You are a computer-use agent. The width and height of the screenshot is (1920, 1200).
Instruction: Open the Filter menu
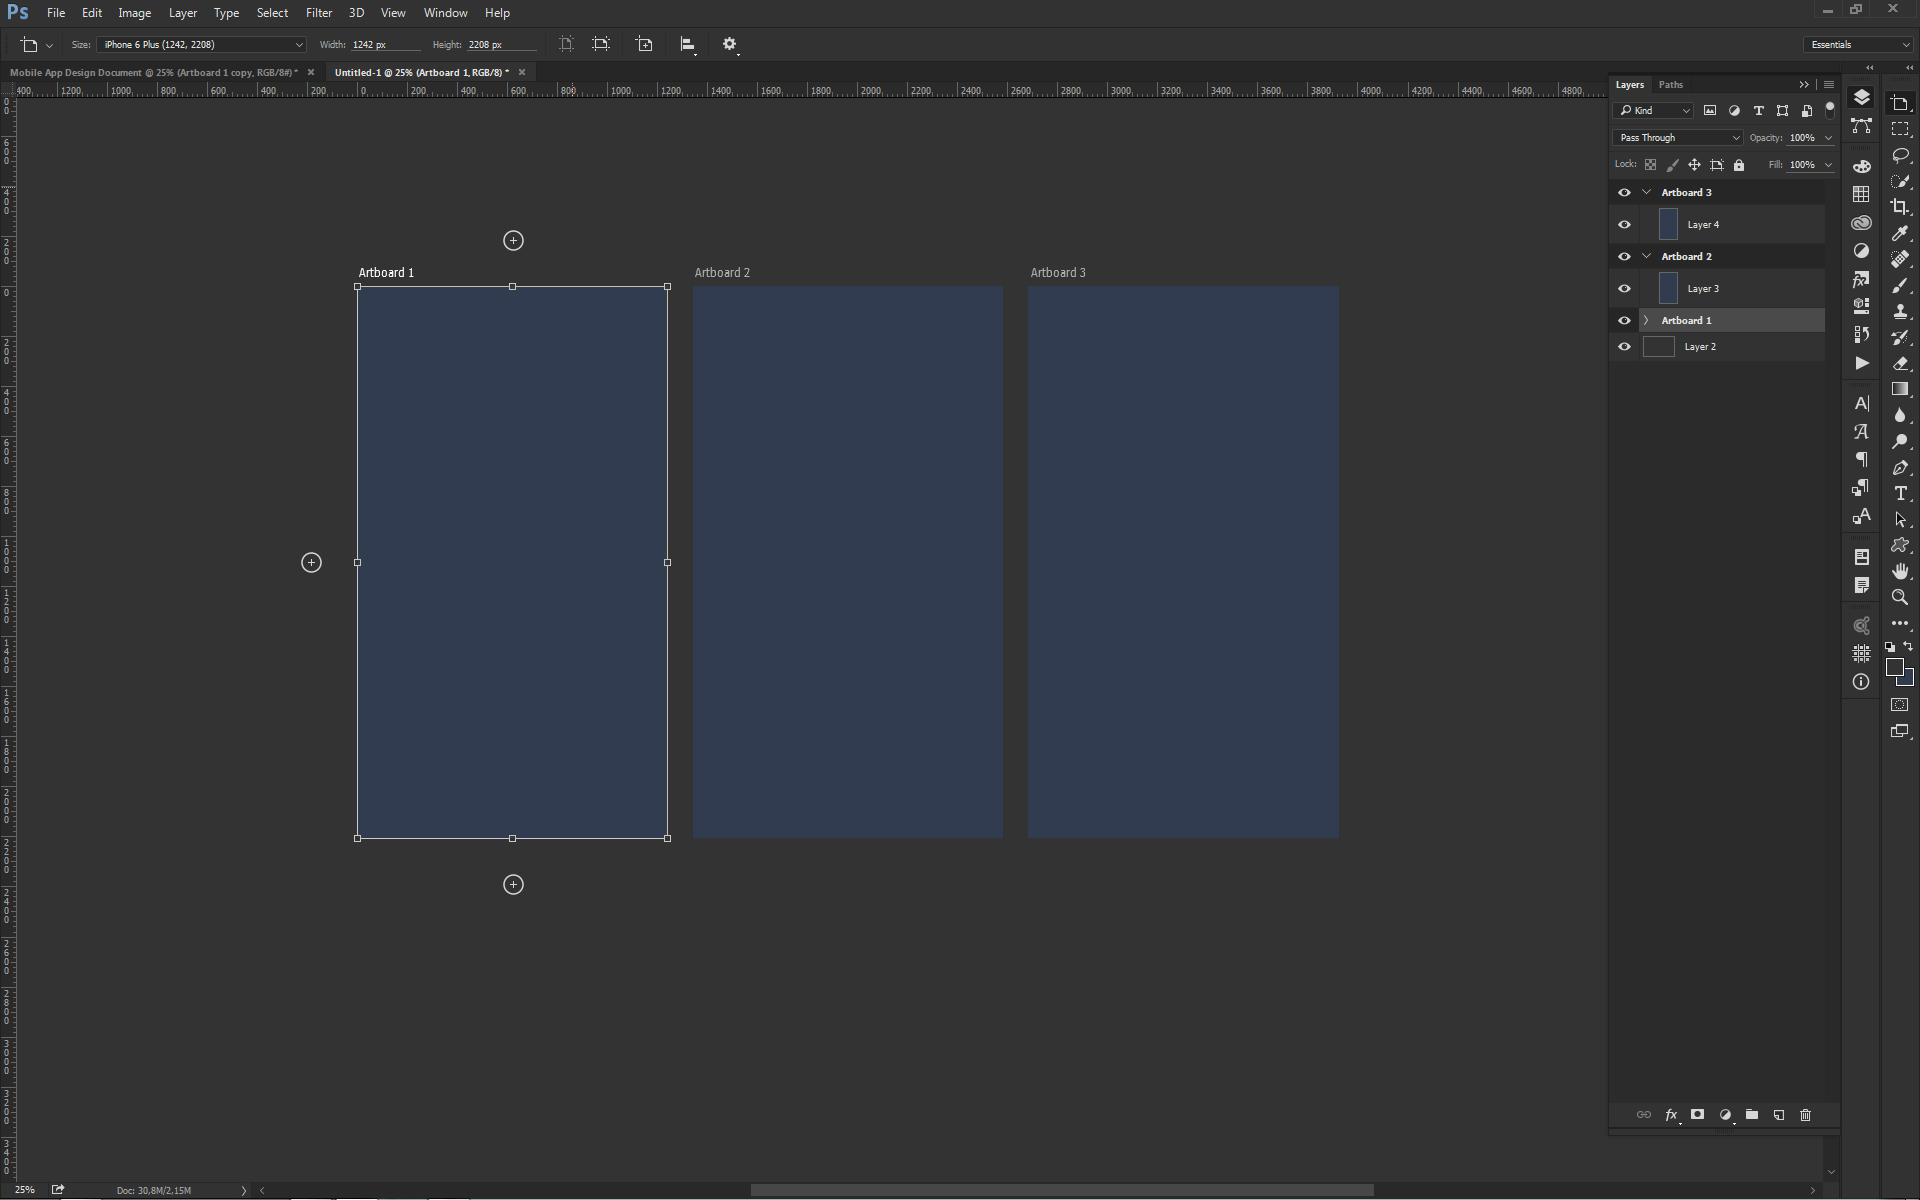point(319,13)
